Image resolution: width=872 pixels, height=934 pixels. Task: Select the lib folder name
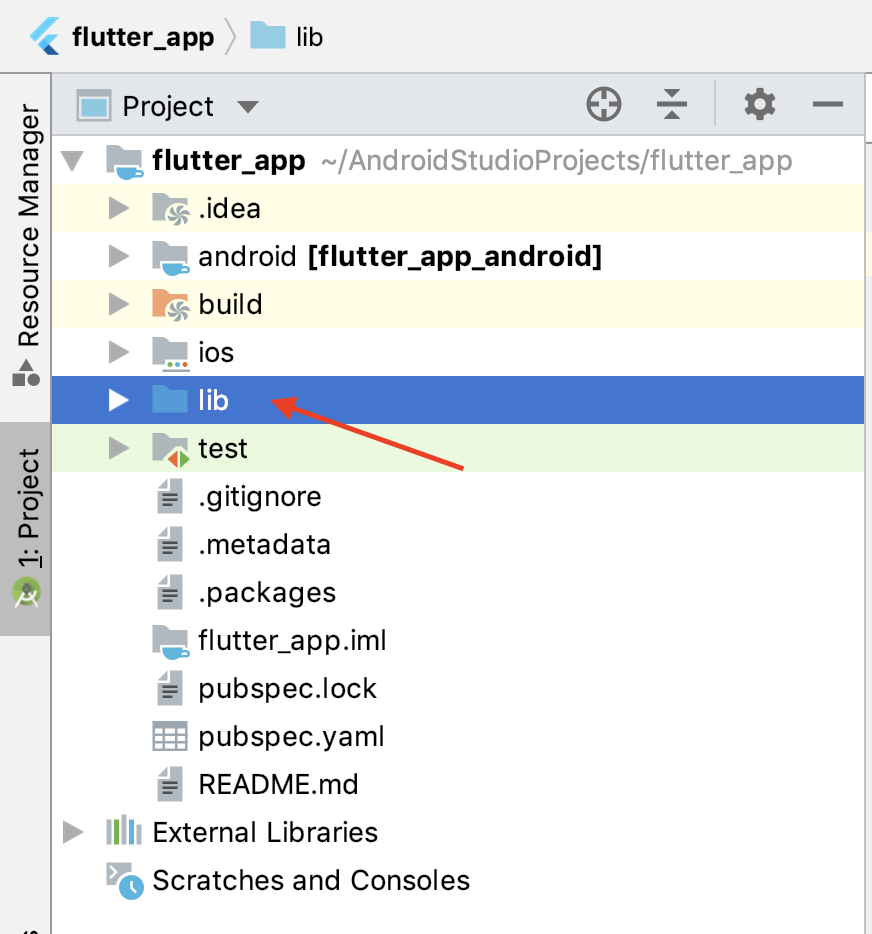[213, 400]
